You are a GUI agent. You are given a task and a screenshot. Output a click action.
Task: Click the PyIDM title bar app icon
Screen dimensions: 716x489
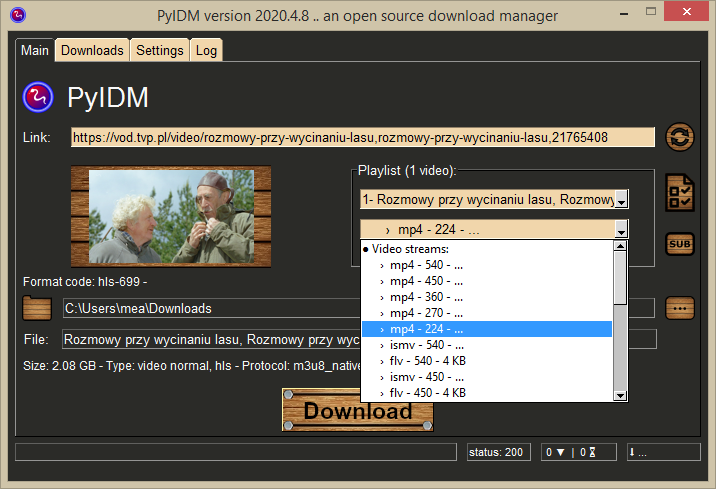click(18, 15)
